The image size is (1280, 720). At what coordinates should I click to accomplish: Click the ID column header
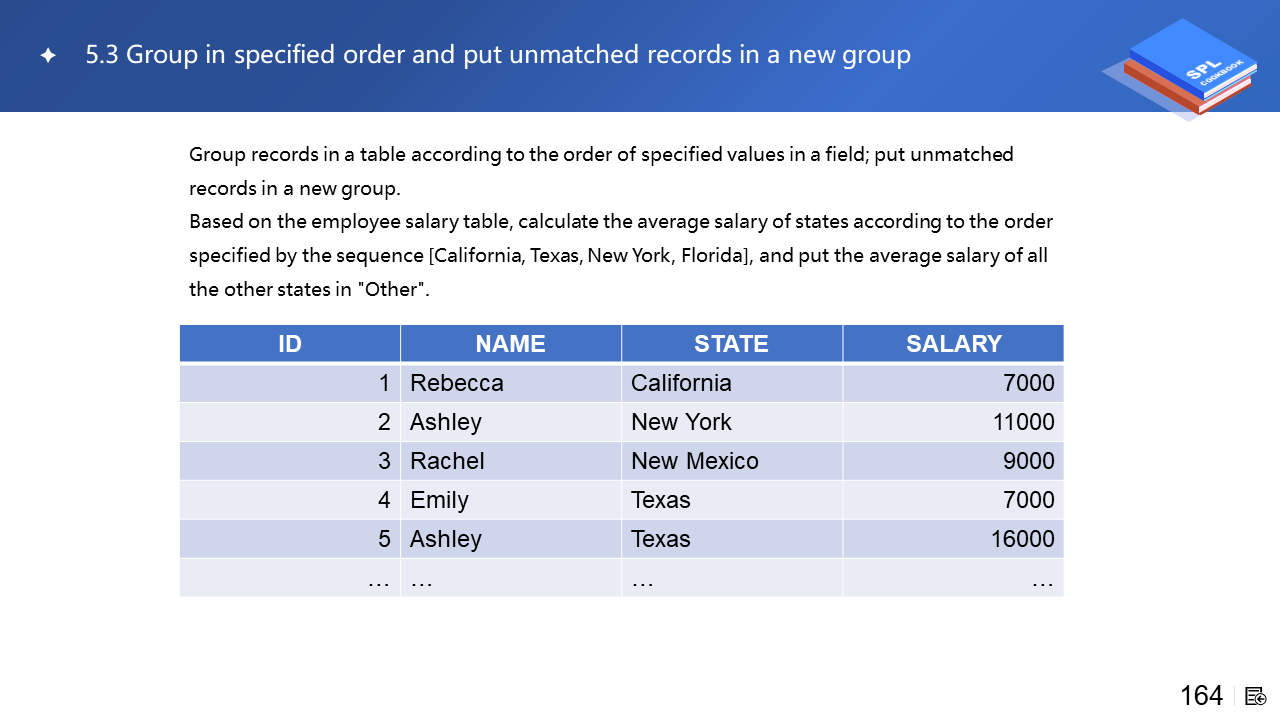(290, 344)
